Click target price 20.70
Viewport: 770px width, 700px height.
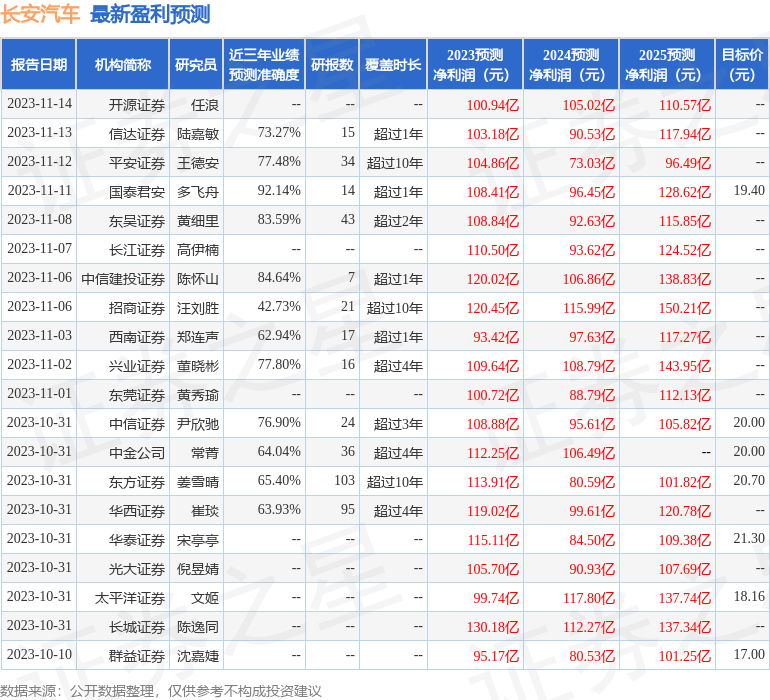pyautogui.click(x=749, y=480)
